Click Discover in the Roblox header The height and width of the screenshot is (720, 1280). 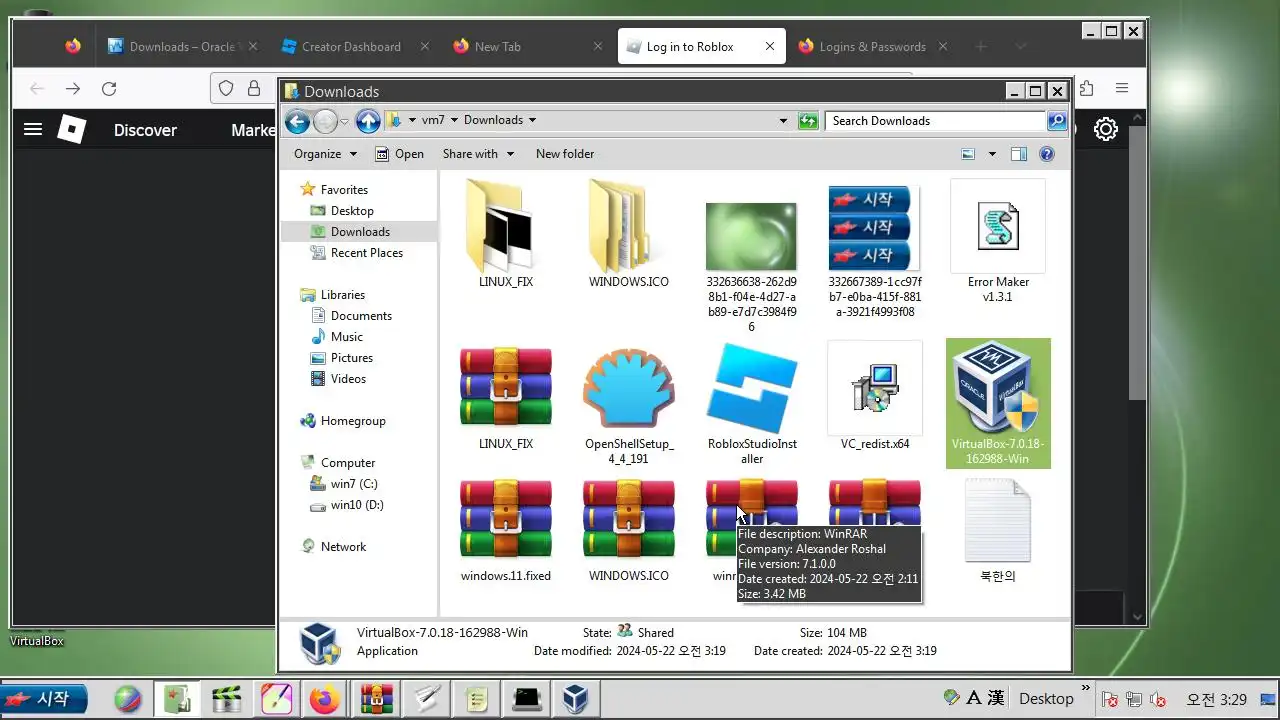click(145, 130)
